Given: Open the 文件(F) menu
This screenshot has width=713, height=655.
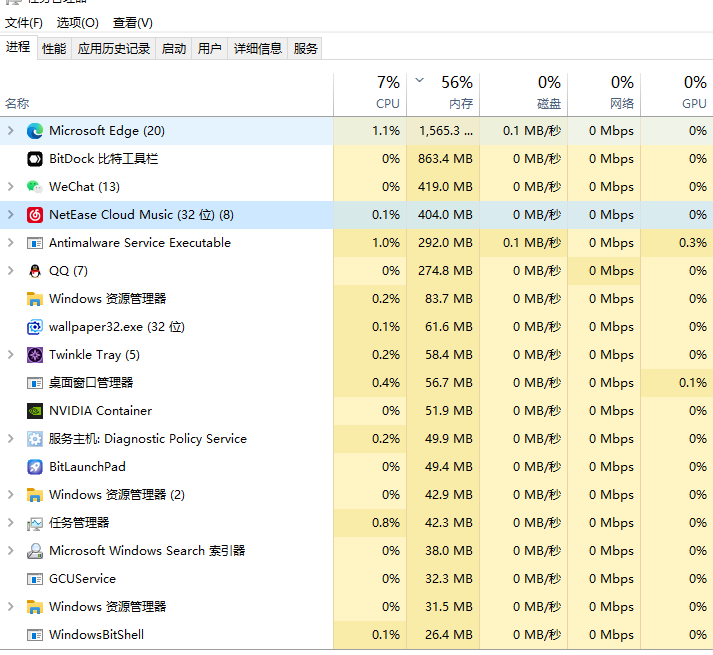Looking at the screenshot, I should coord(24,23).
